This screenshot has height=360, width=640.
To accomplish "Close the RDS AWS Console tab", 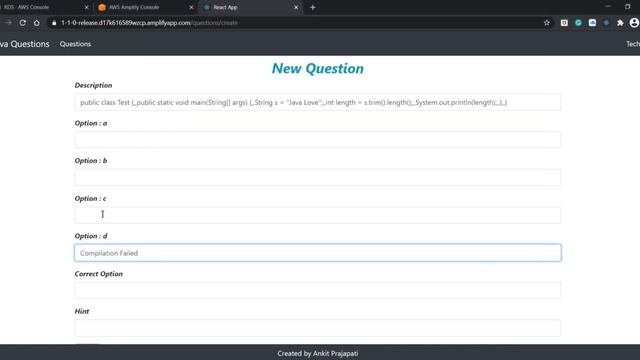I will 87,7.
